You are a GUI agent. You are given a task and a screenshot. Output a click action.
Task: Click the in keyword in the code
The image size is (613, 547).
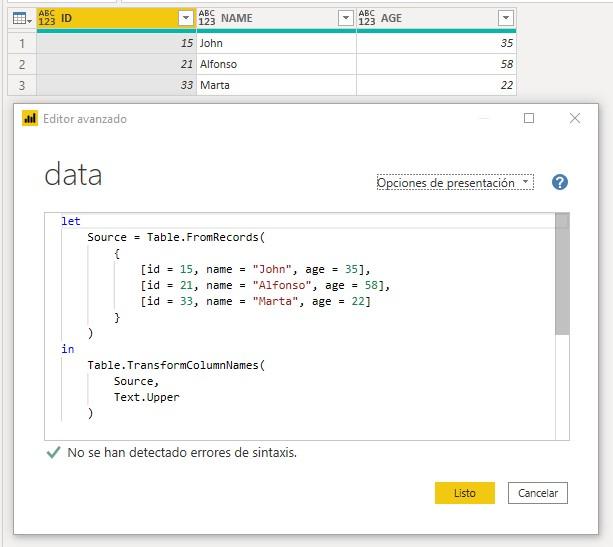(68, 349)
